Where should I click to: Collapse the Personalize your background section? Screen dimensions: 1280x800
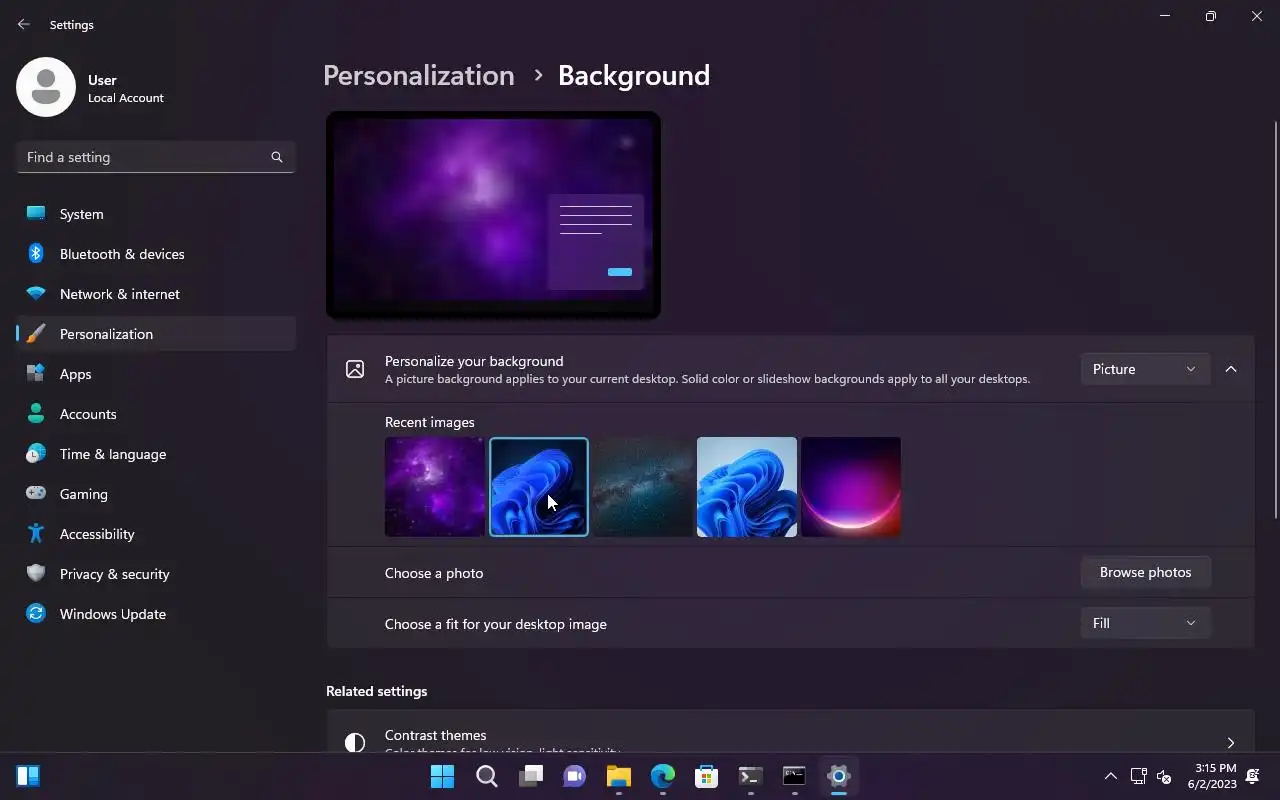point(1231,369)
